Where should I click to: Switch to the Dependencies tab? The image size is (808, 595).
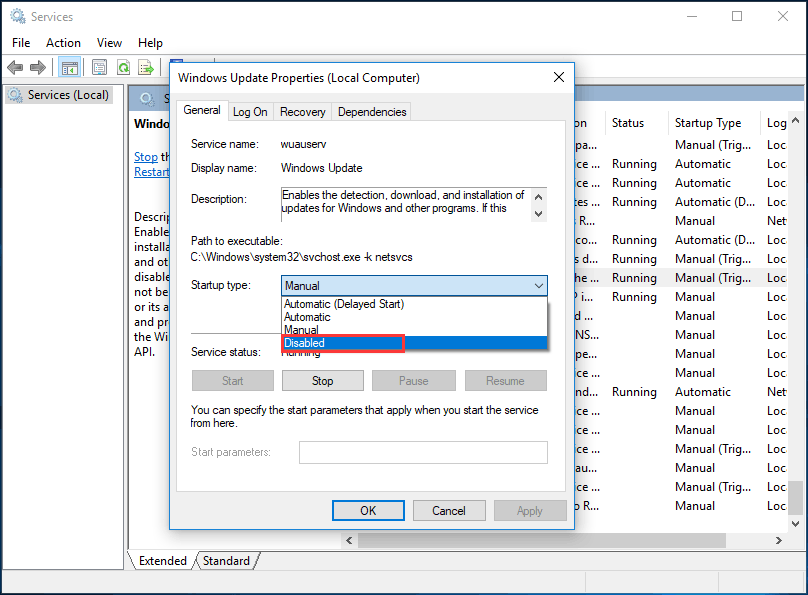click(372, 112)
